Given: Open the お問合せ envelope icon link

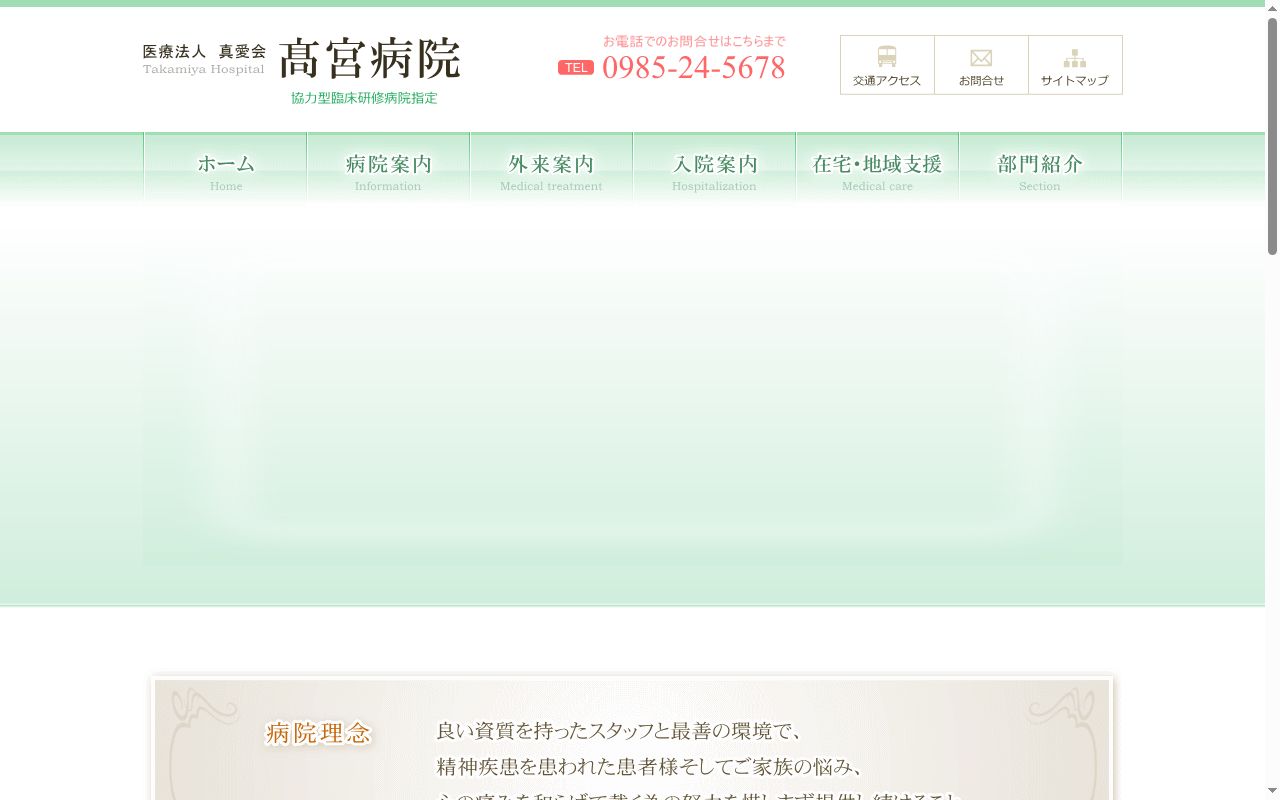Looking at the screenshot, I should [x=981, y=65].
